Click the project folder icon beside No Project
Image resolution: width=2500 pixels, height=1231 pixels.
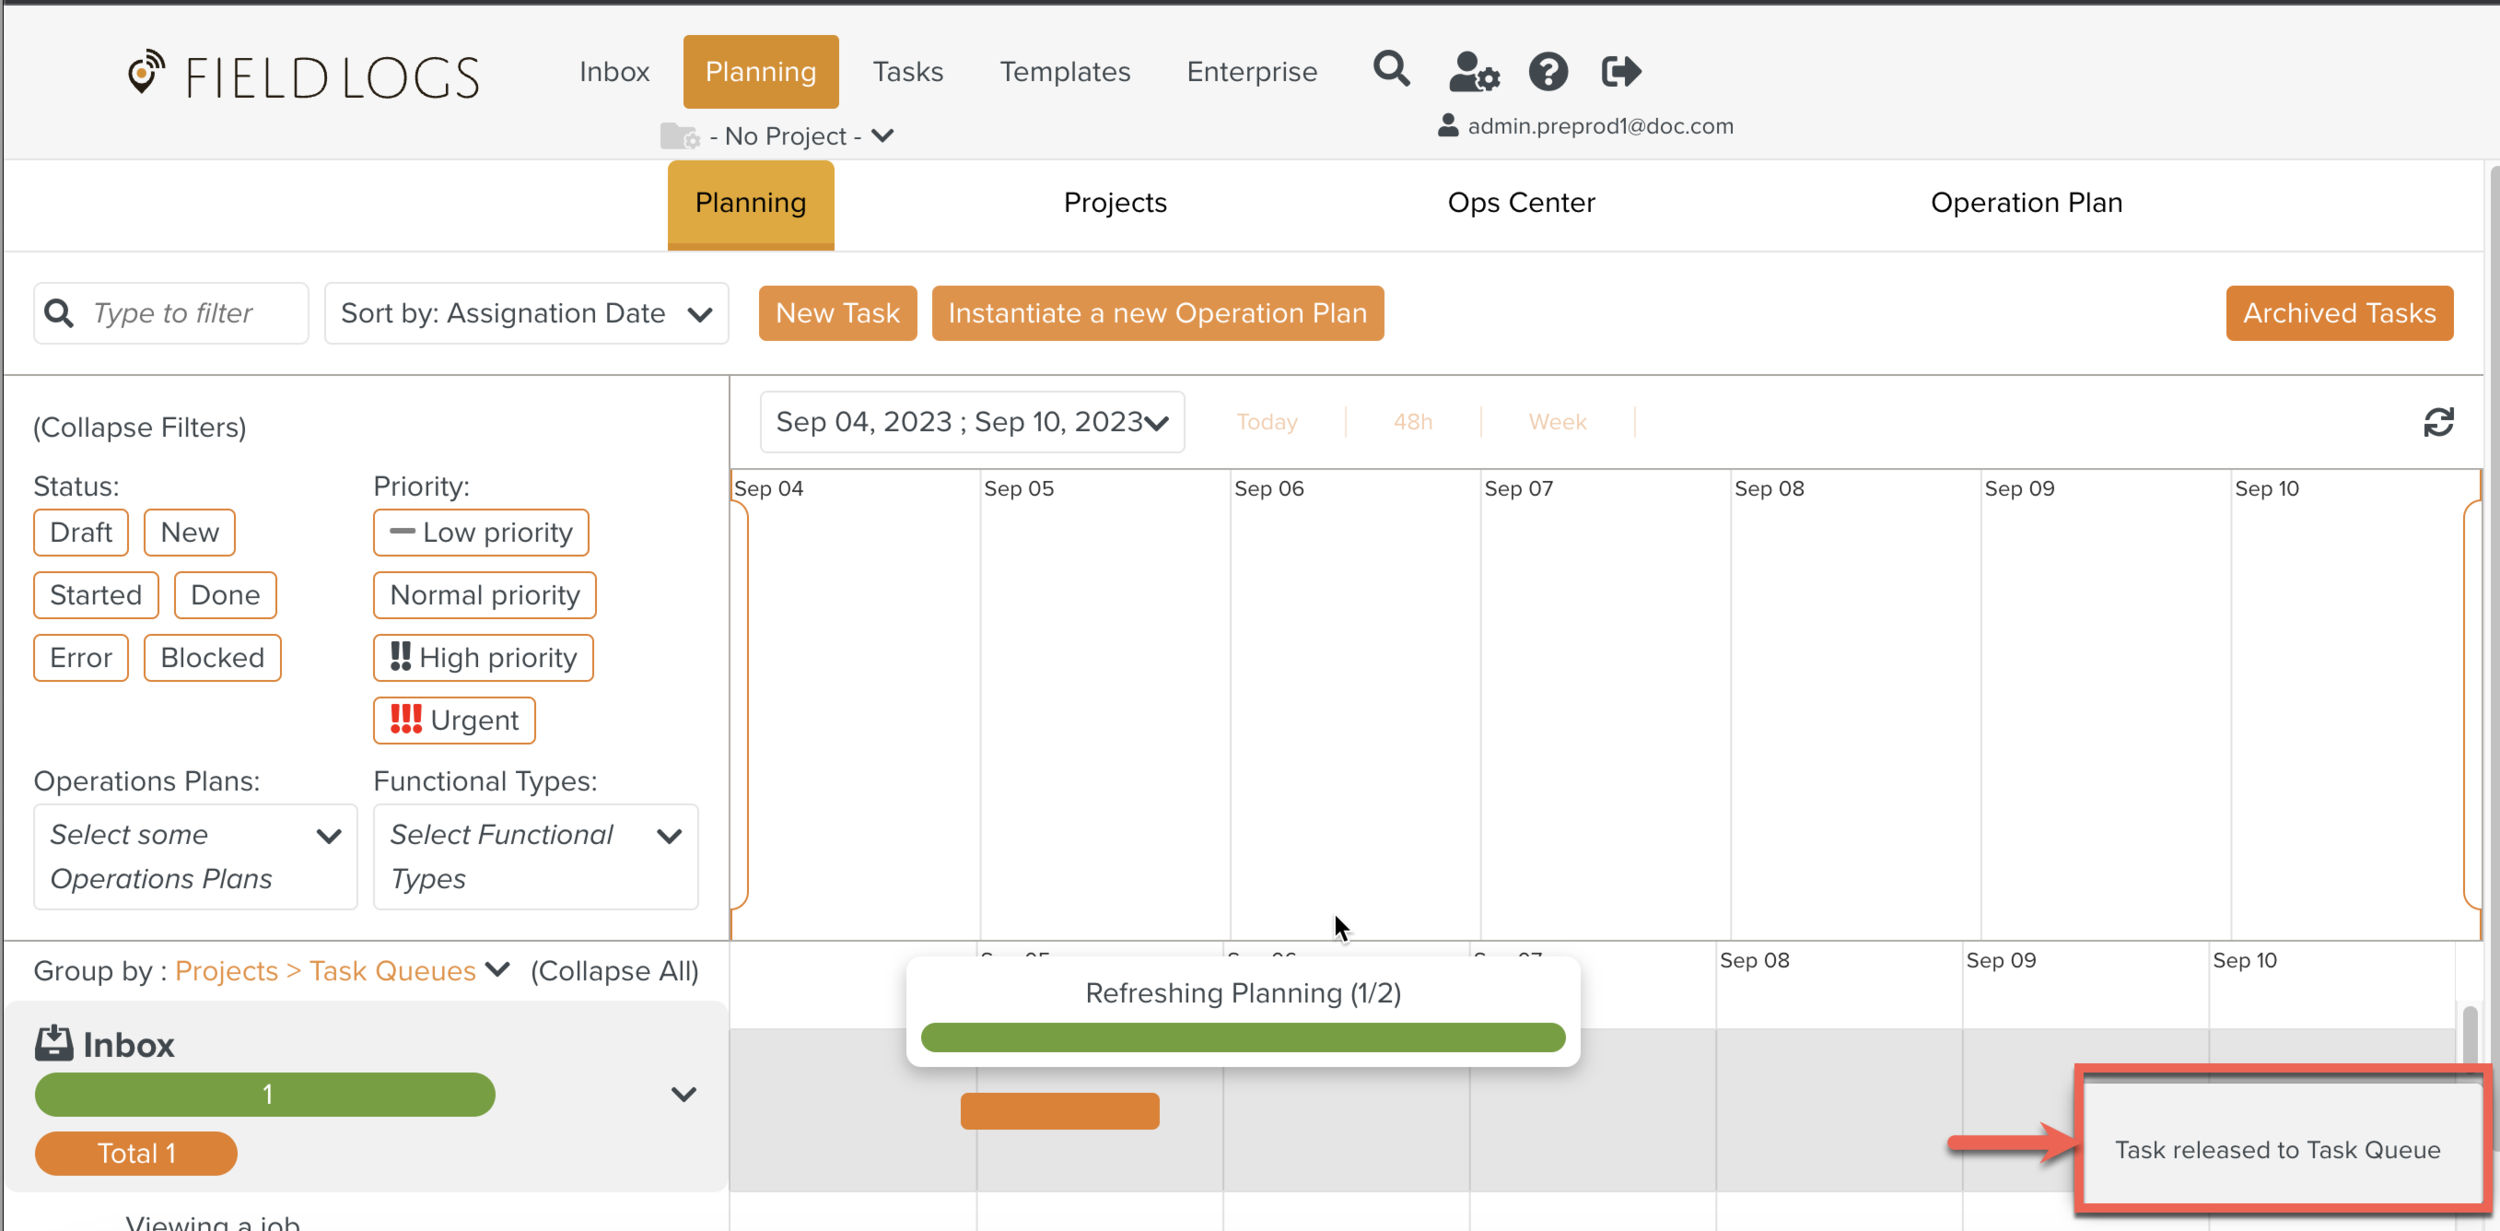click(679, 136)
